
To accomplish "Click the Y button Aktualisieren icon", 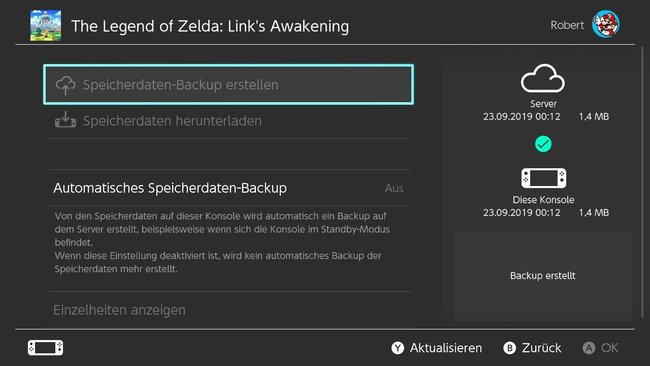I will coord(398,348).
